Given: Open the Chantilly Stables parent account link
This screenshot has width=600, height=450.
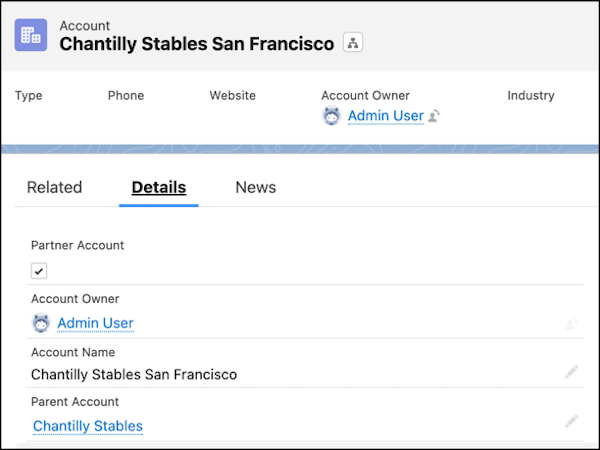Looking at the screenshot, I should [x=88, y=426].
